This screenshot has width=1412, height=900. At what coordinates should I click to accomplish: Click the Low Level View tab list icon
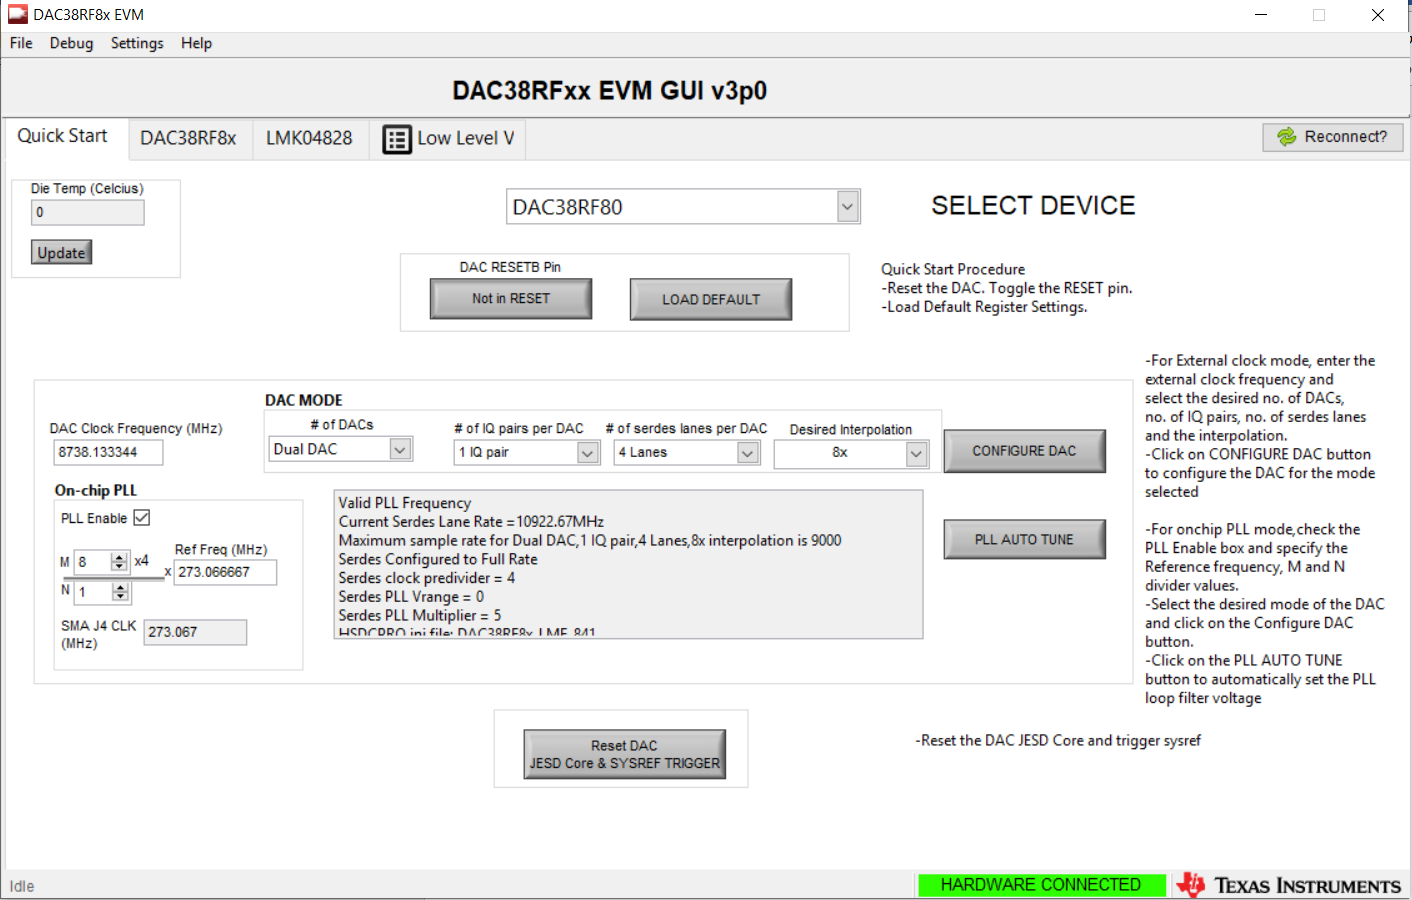click(397, 140)
